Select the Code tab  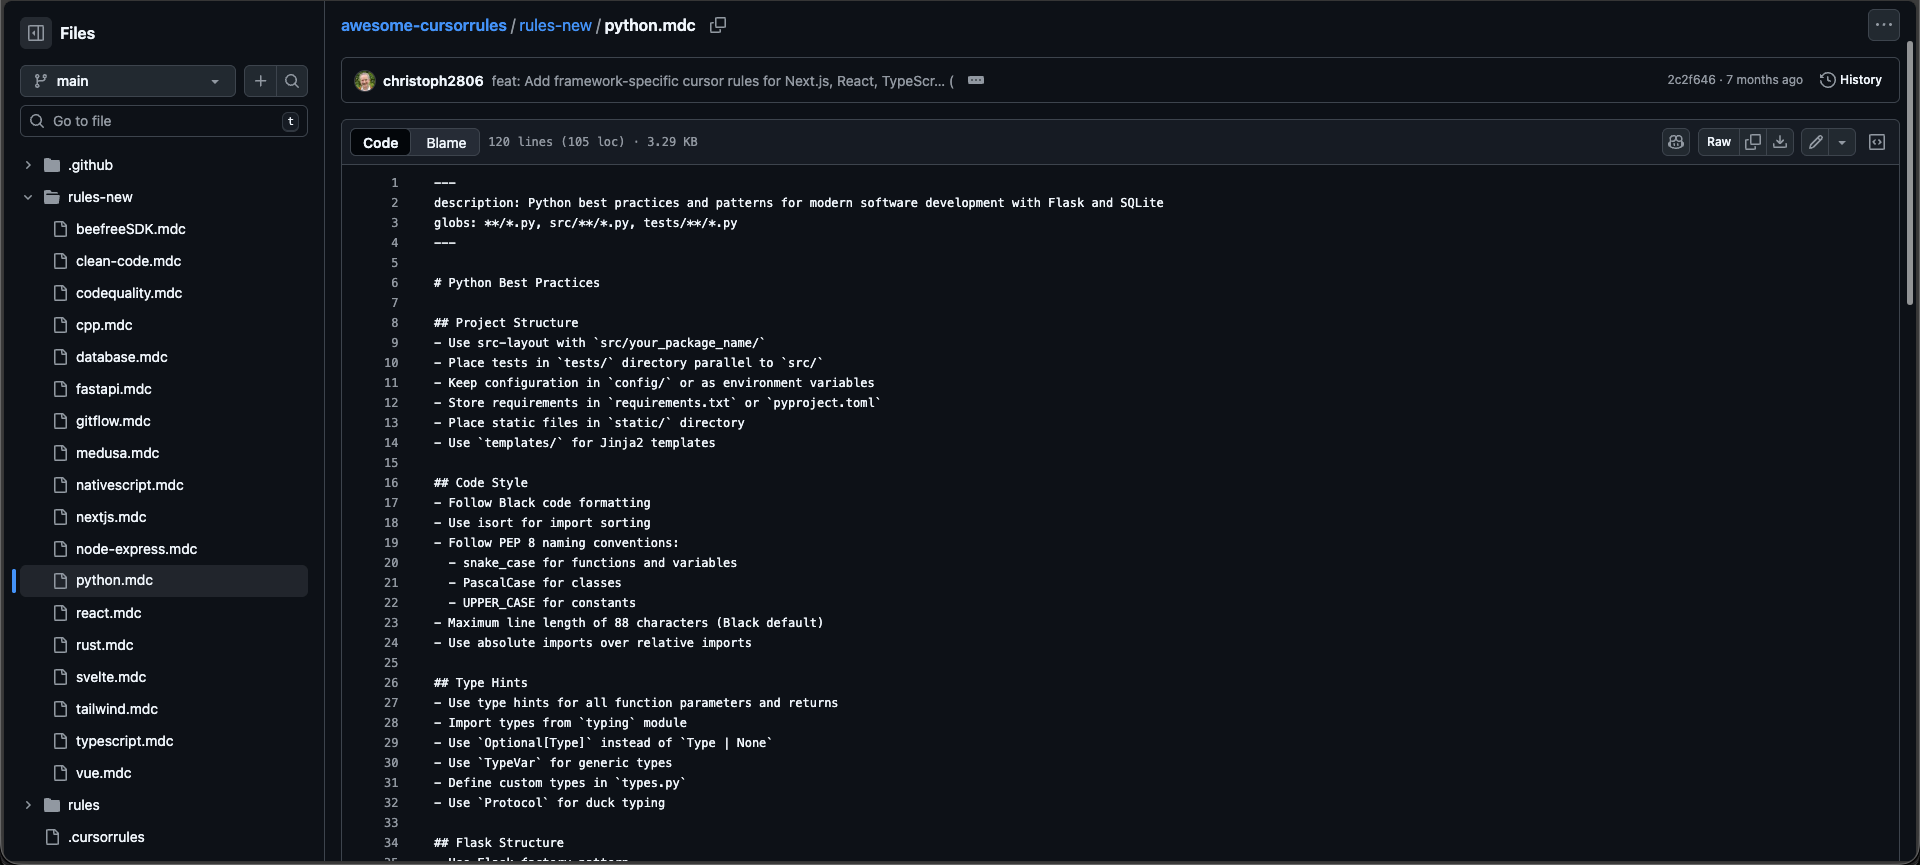point(380,142)
